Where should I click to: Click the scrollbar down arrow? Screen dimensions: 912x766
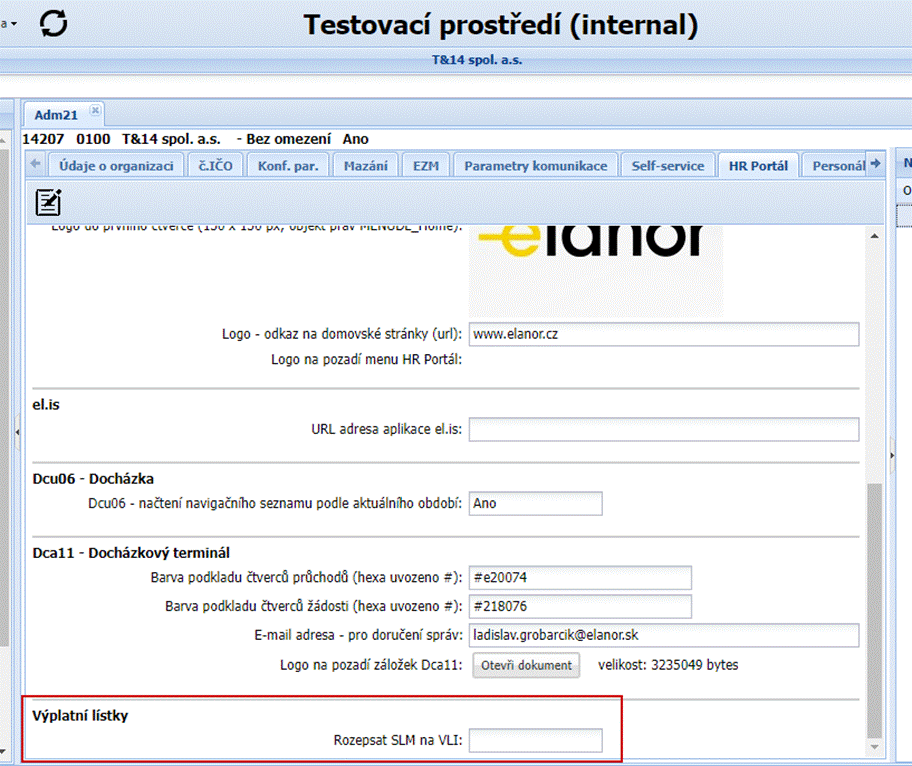(875, 747)
